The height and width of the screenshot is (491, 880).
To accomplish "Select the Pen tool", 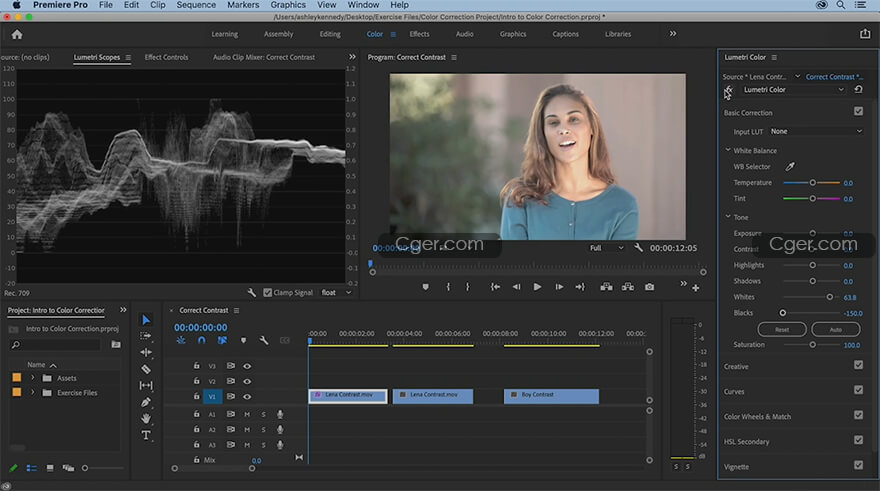I will (x=146, y=402).
